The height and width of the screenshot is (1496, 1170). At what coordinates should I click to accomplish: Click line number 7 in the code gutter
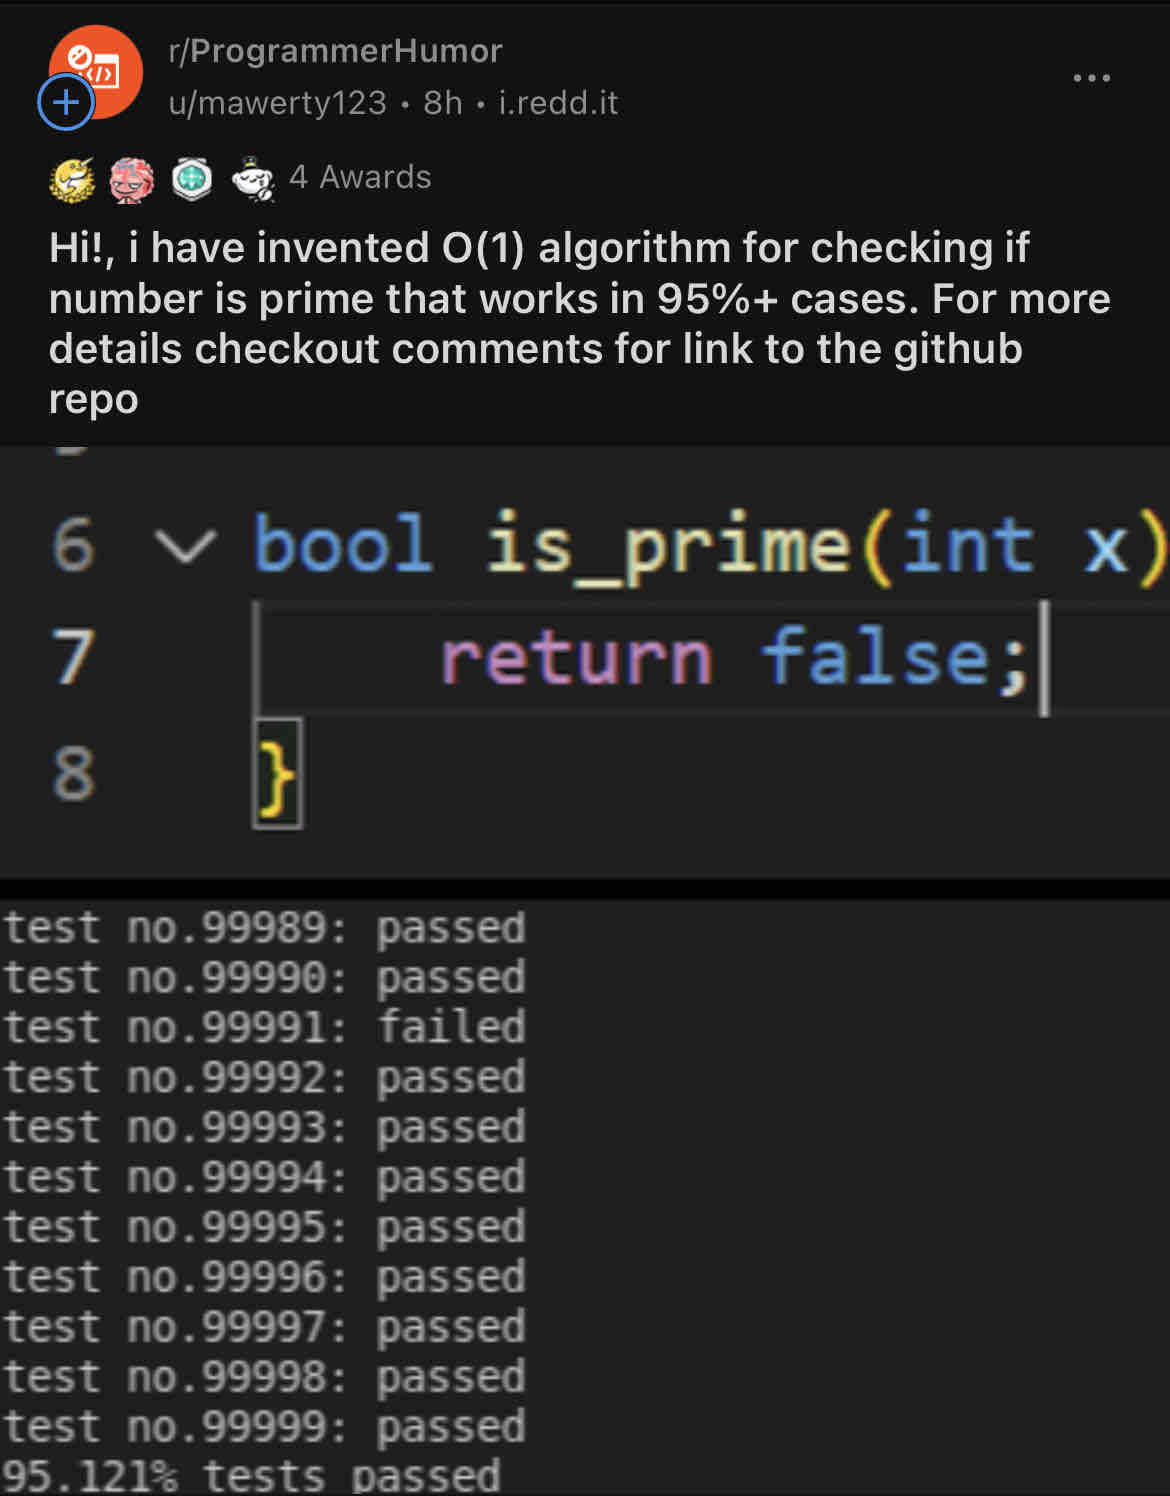(x=73, y=658)
